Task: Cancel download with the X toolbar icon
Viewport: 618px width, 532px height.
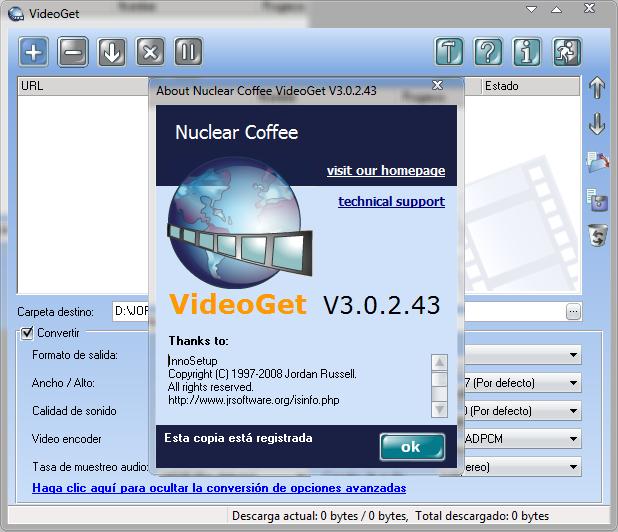Action: pyautogui.click(x=150, y=52)
